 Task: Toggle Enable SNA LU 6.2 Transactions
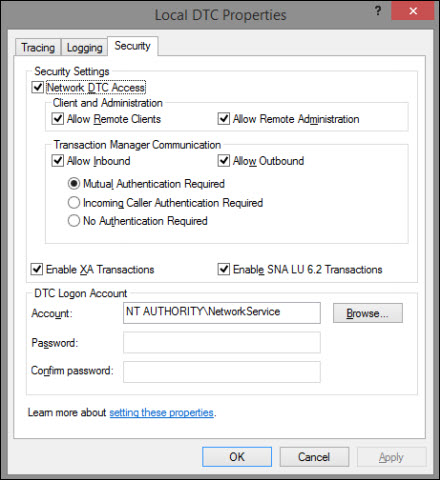tap(223, 269)
